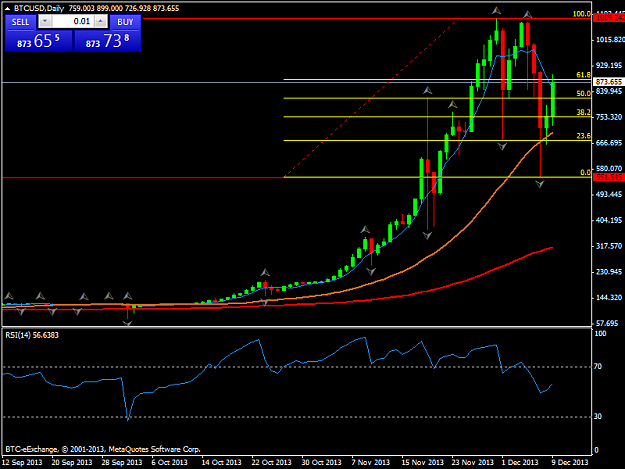Click the 50.0 Fibonacci level label

coord(584,93)
